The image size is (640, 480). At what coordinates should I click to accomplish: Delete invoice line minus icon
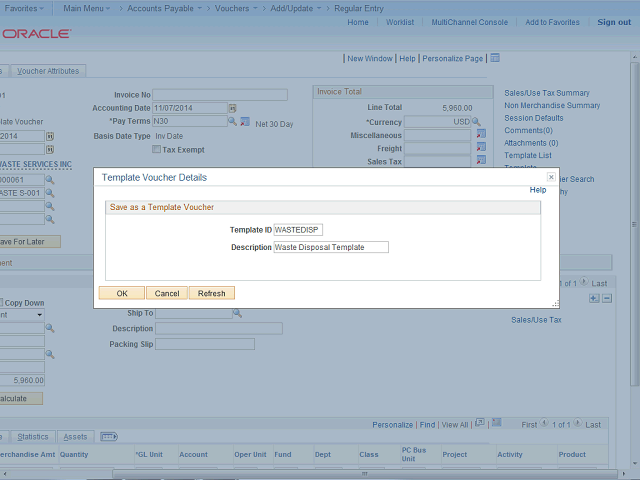pyautogui.click(x=607, y=298)
